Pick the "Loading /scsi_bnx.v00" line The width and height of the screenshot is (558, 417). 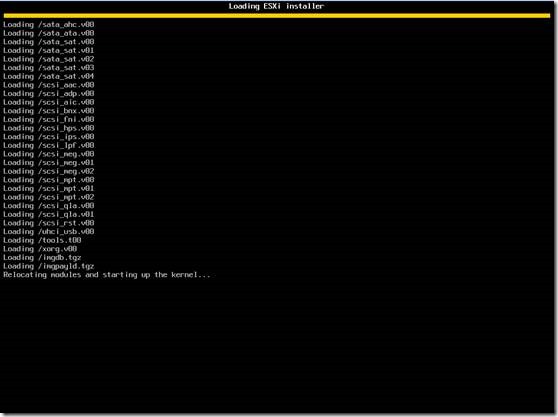49,111
